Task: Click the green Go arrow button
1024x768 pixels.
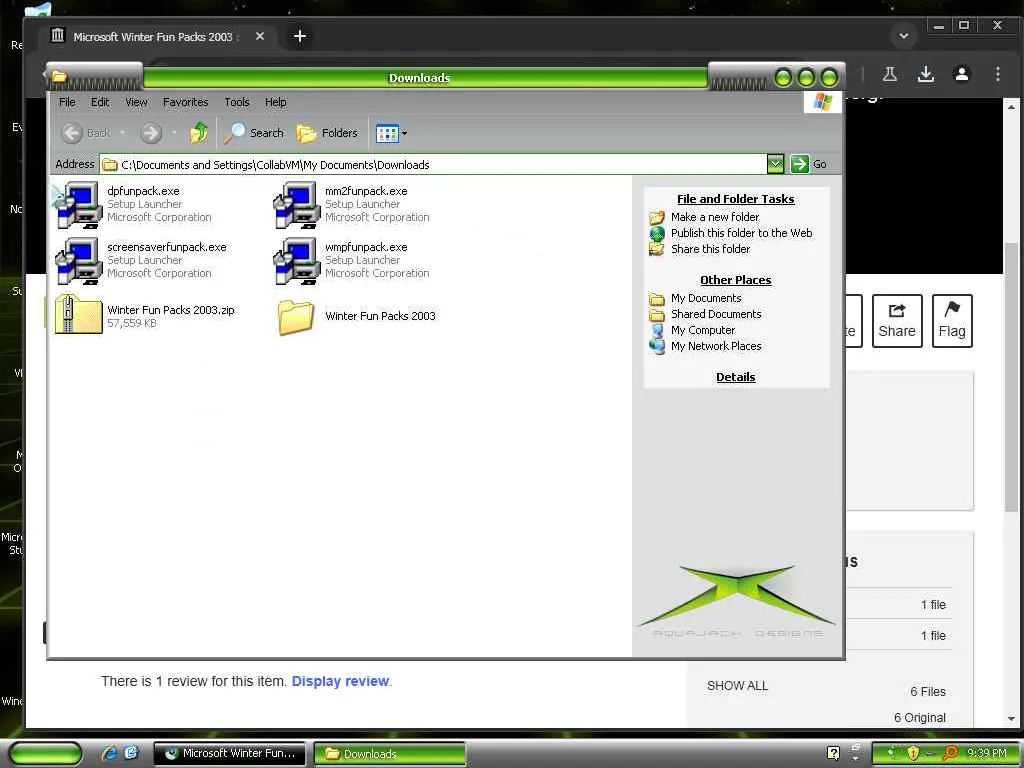Action: point(799,164)
